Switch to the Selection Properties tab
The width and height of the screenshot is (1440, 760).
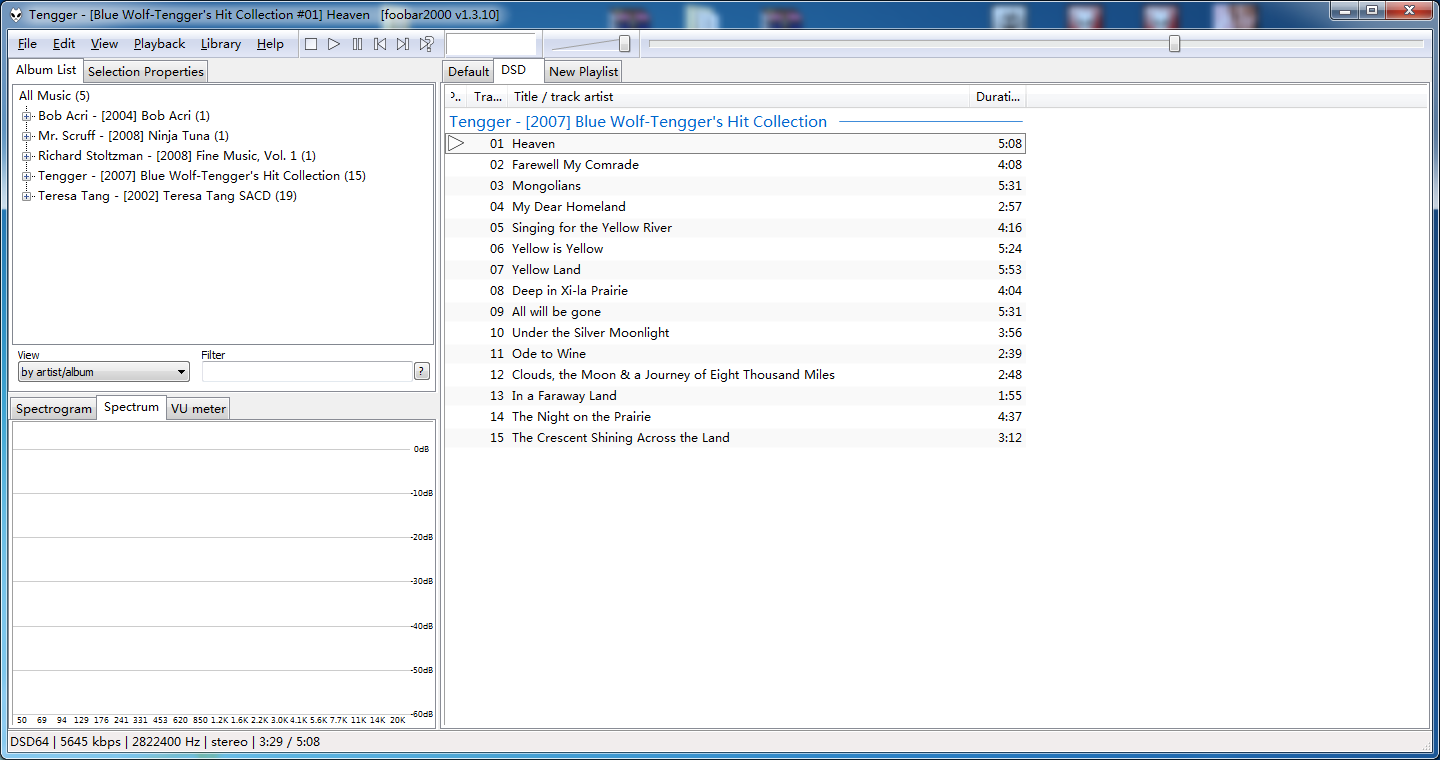(146, 72)
